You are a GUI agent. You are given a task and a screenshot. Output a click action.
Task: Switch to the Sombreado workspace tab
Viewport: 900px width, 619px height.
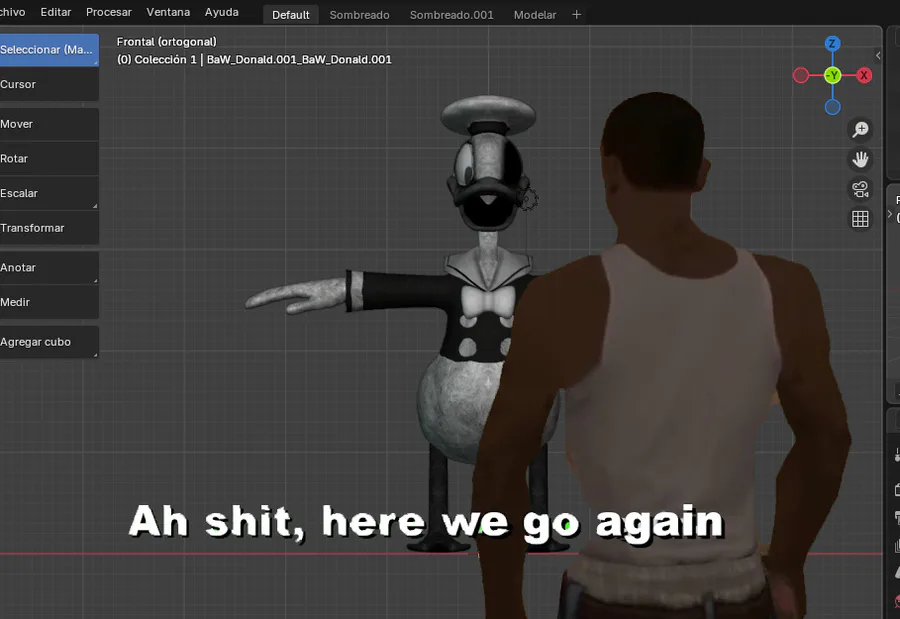pos(359,15)
